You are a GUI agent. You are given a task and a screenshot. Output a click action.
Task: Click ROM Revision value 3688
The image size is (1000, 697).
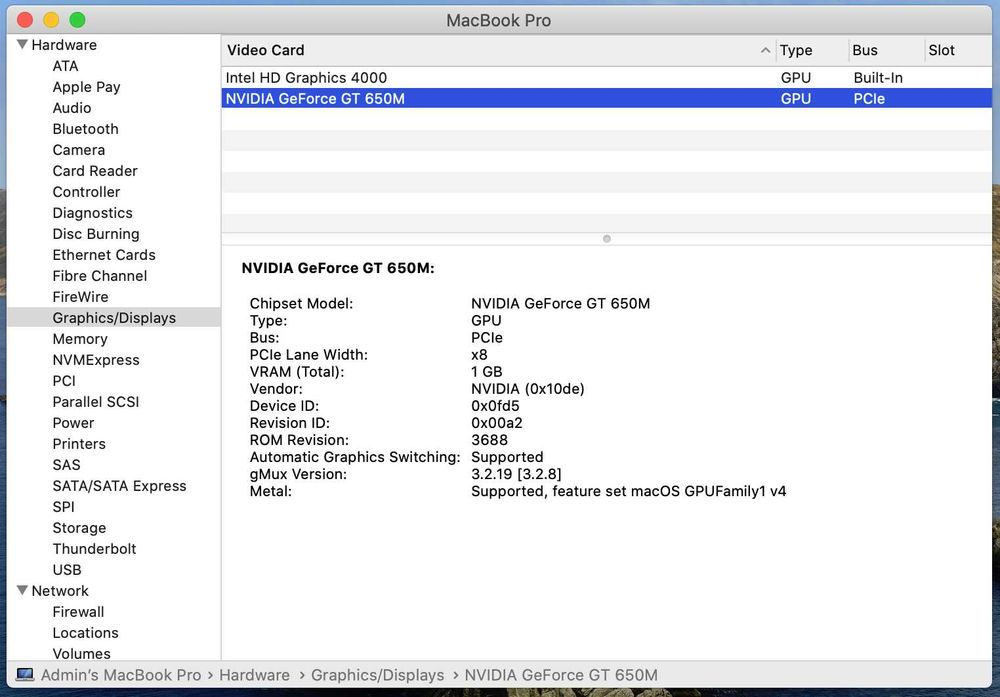coord(489,440)
